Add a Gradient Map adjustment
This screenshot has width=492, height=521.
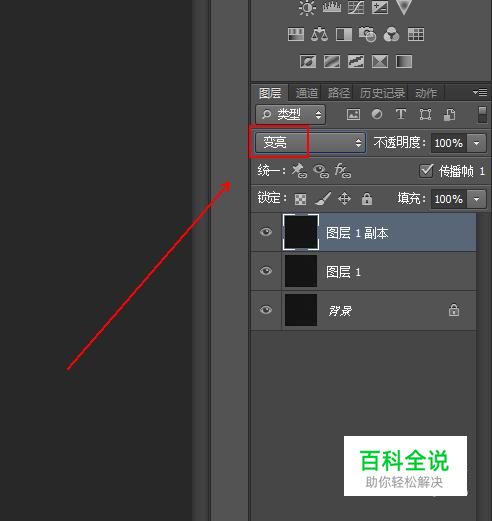(x=404, y=62)
